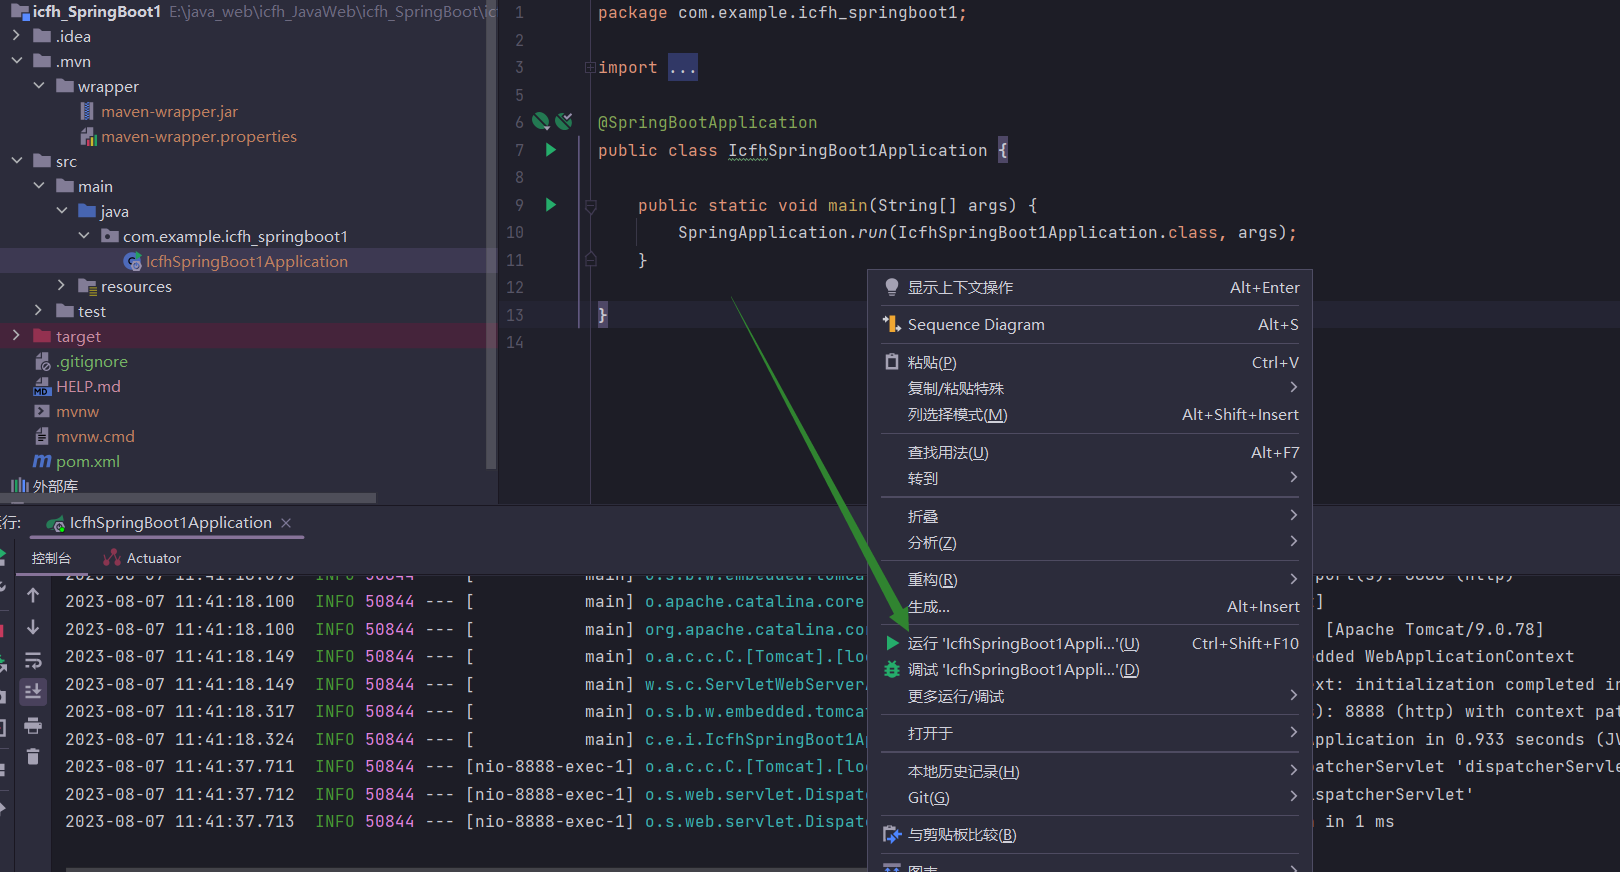Toggle scroll to end in console toolbar
The width and height of the screenshot is (1620, 872).
(x=33, y=692)
